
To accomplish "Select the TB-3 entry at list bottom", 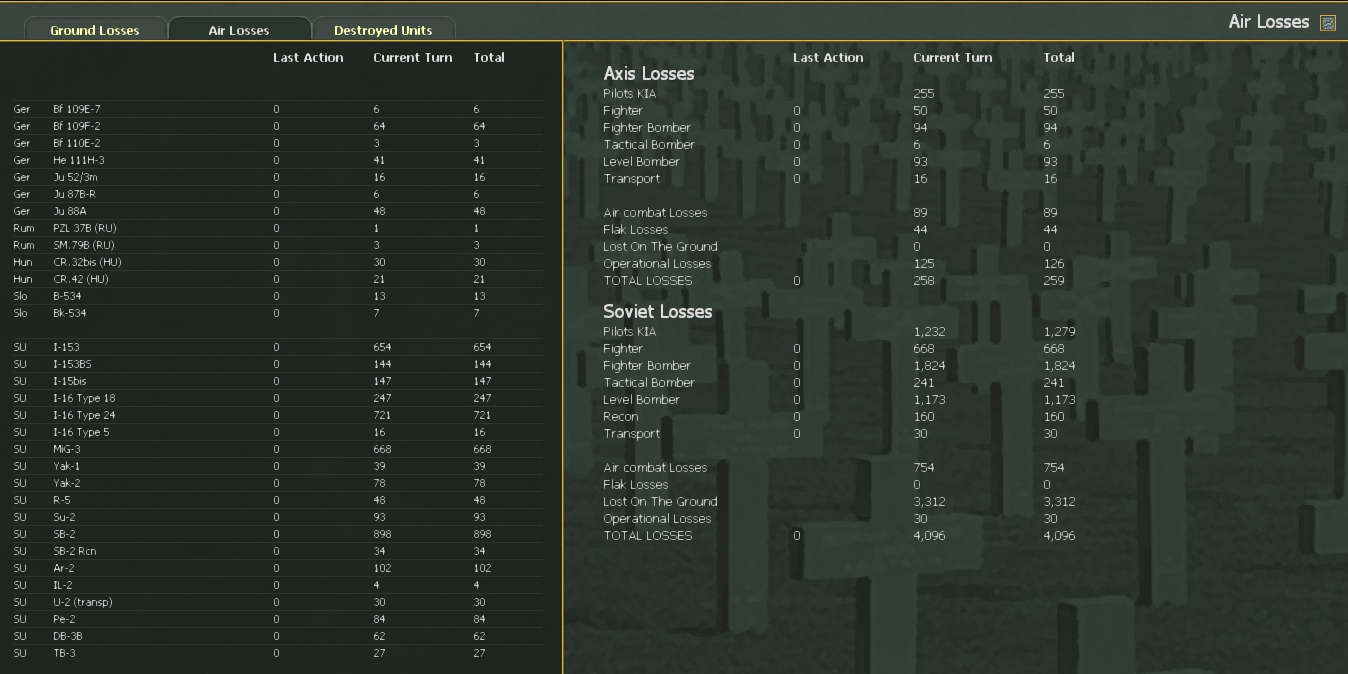I will tap(62, 653).
